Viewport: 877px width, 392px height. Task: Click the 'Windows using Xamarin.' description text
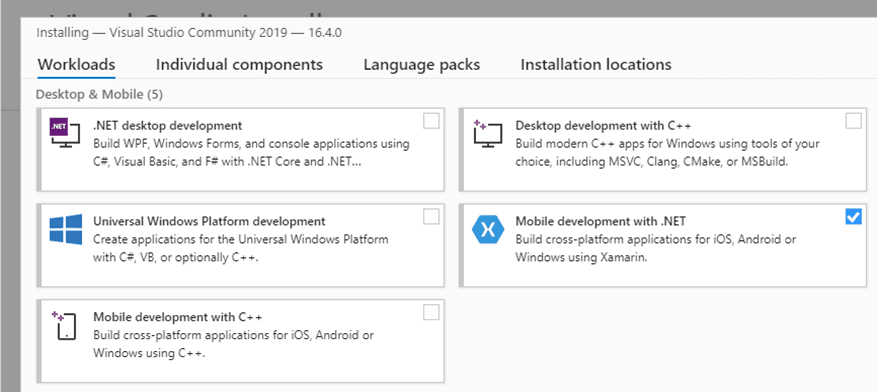581,258
